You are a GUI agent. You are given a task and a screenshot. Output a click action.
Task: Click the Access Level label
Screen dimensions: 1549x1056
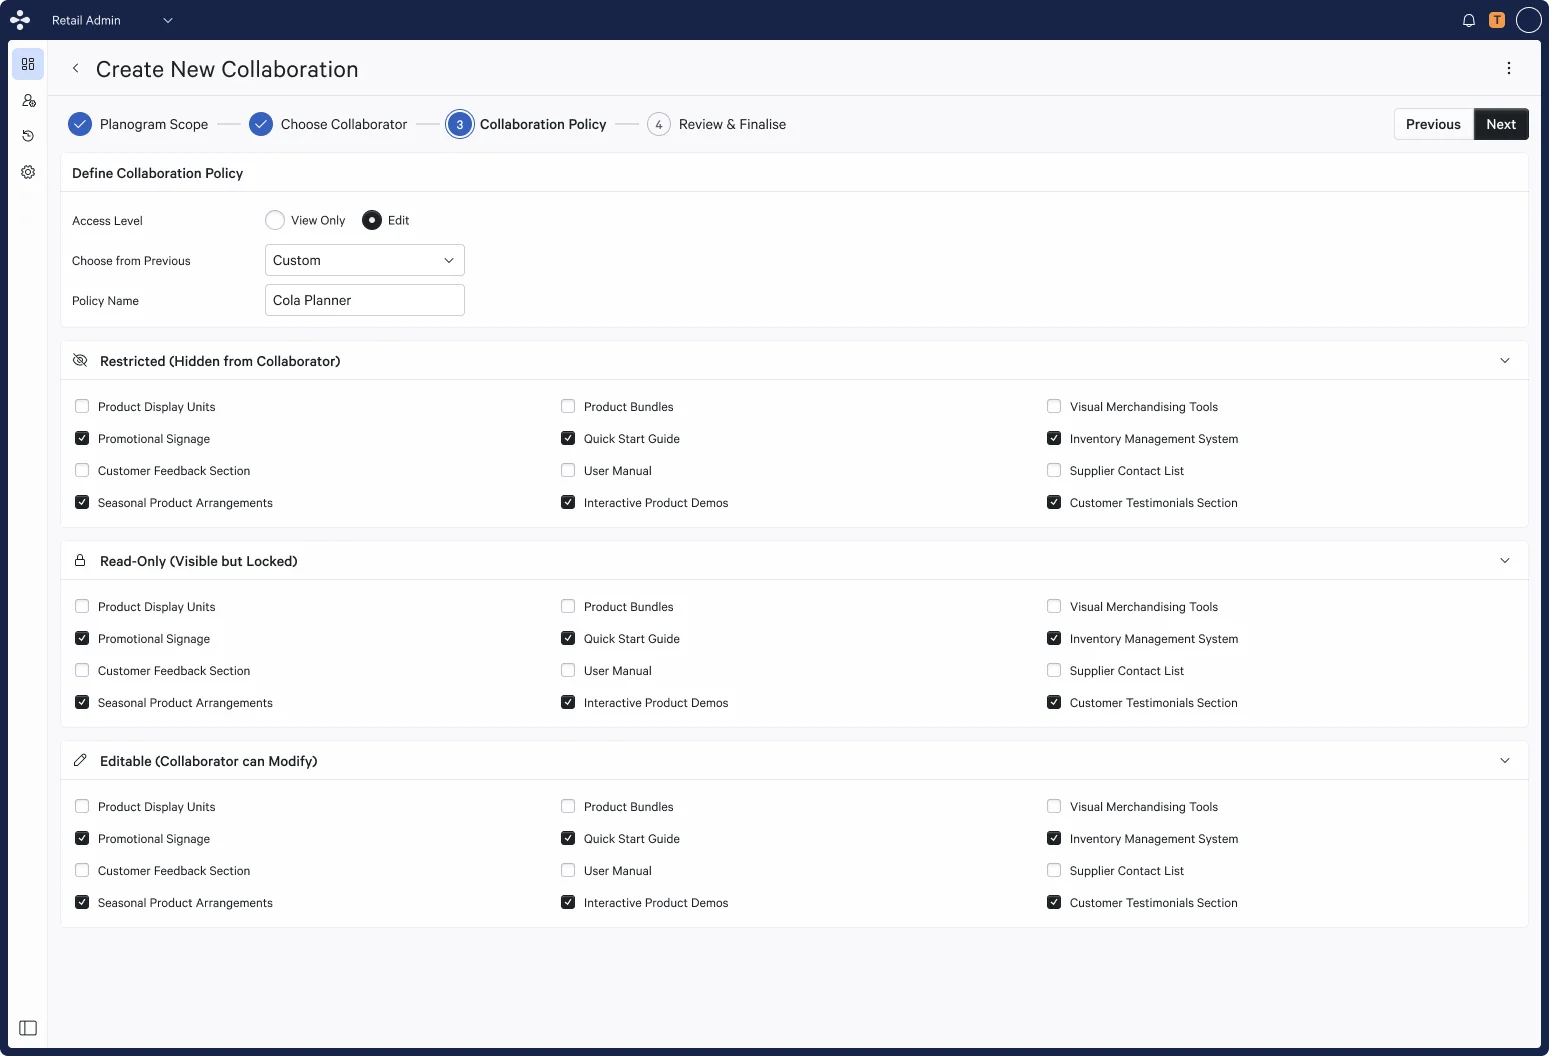(x=107, y=221)
